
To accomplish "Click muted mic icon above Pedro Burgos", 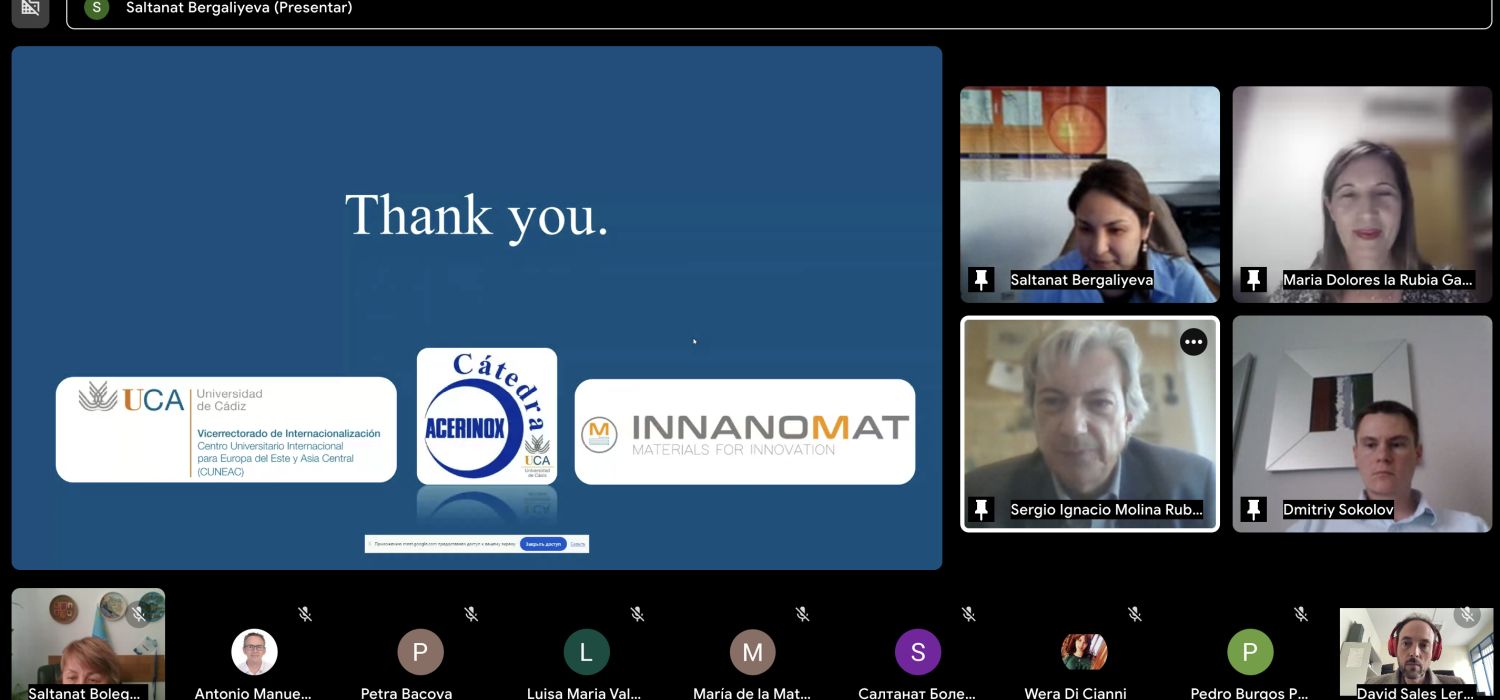I will (1300, 614).
